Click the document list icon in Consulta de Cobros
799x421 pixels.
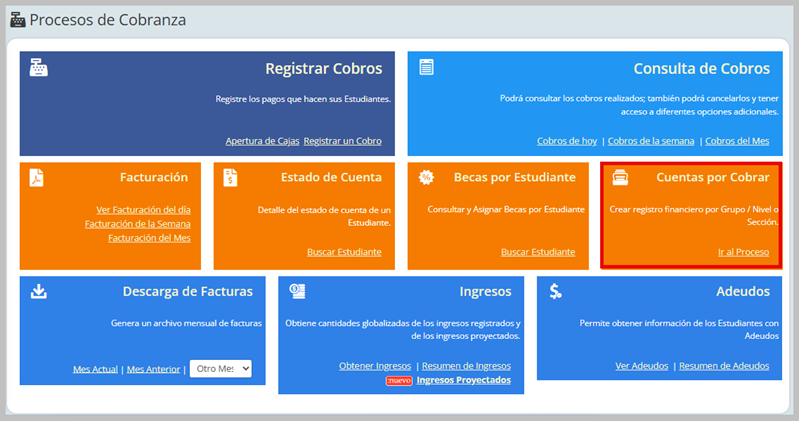coord(427,68)
